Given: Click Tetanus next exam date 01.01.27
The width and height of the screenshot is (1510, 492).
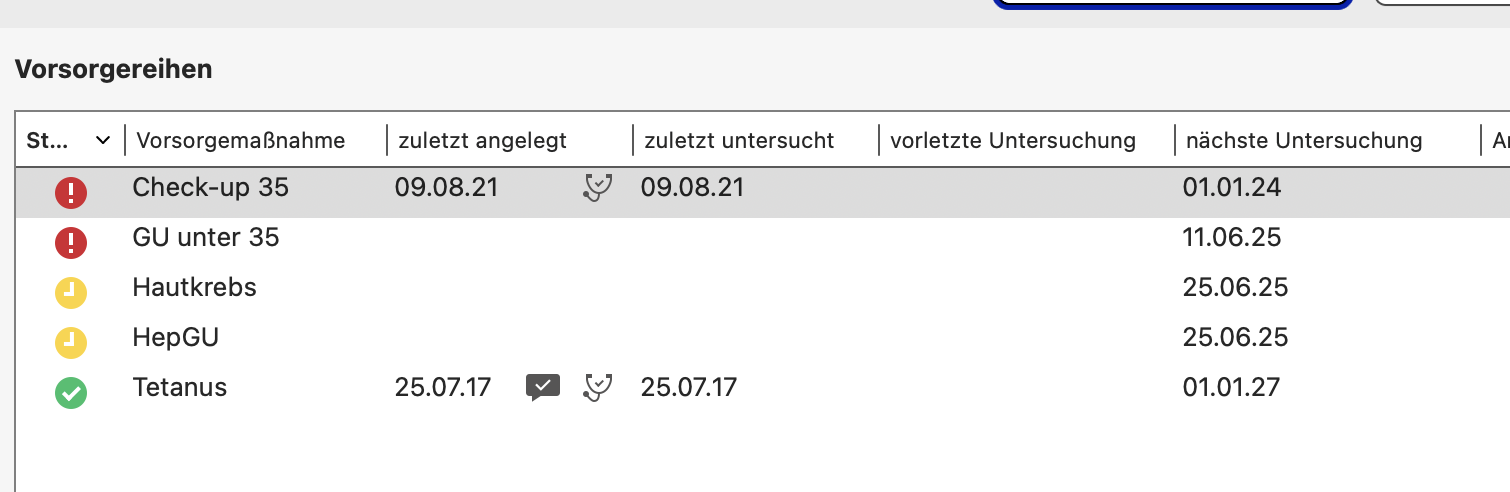Looking at the screenshot, I should [x=1231, y=387].
